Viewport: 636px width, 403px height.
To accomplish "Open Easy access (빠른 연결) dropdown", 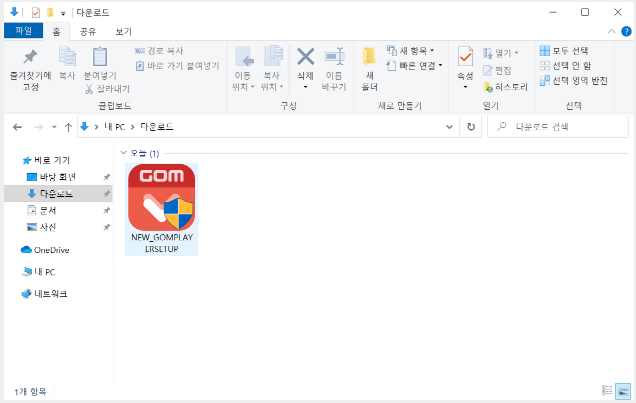I will point(414,65).
